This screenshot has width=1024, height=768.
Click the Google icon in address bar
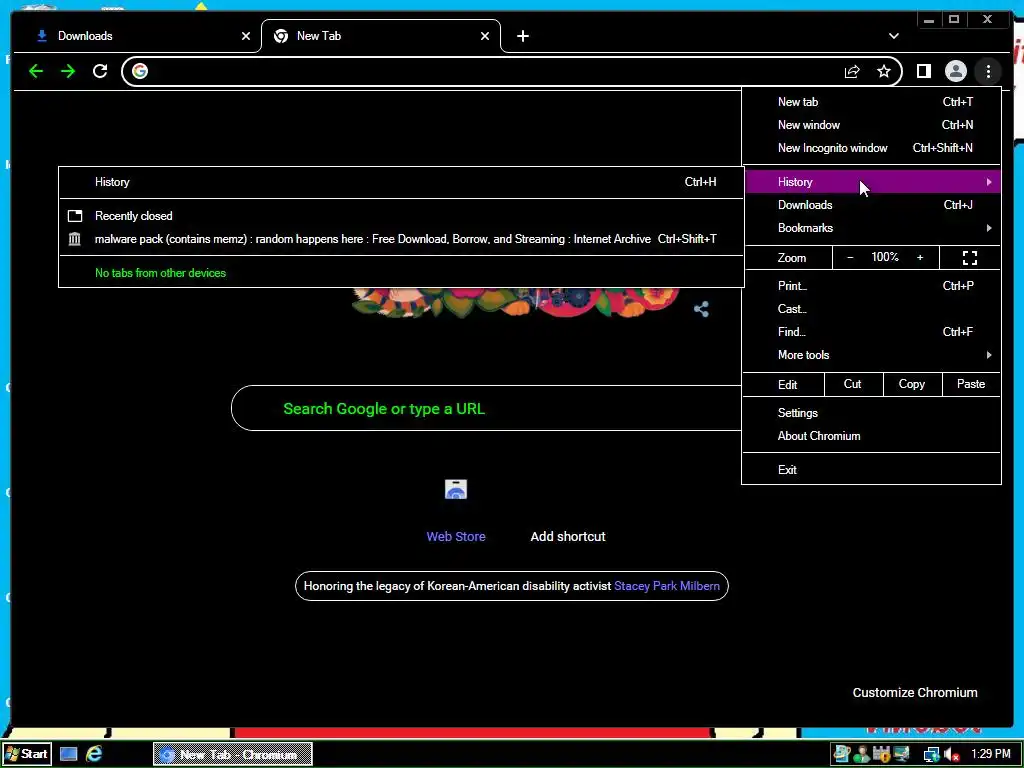click(140, 71)
